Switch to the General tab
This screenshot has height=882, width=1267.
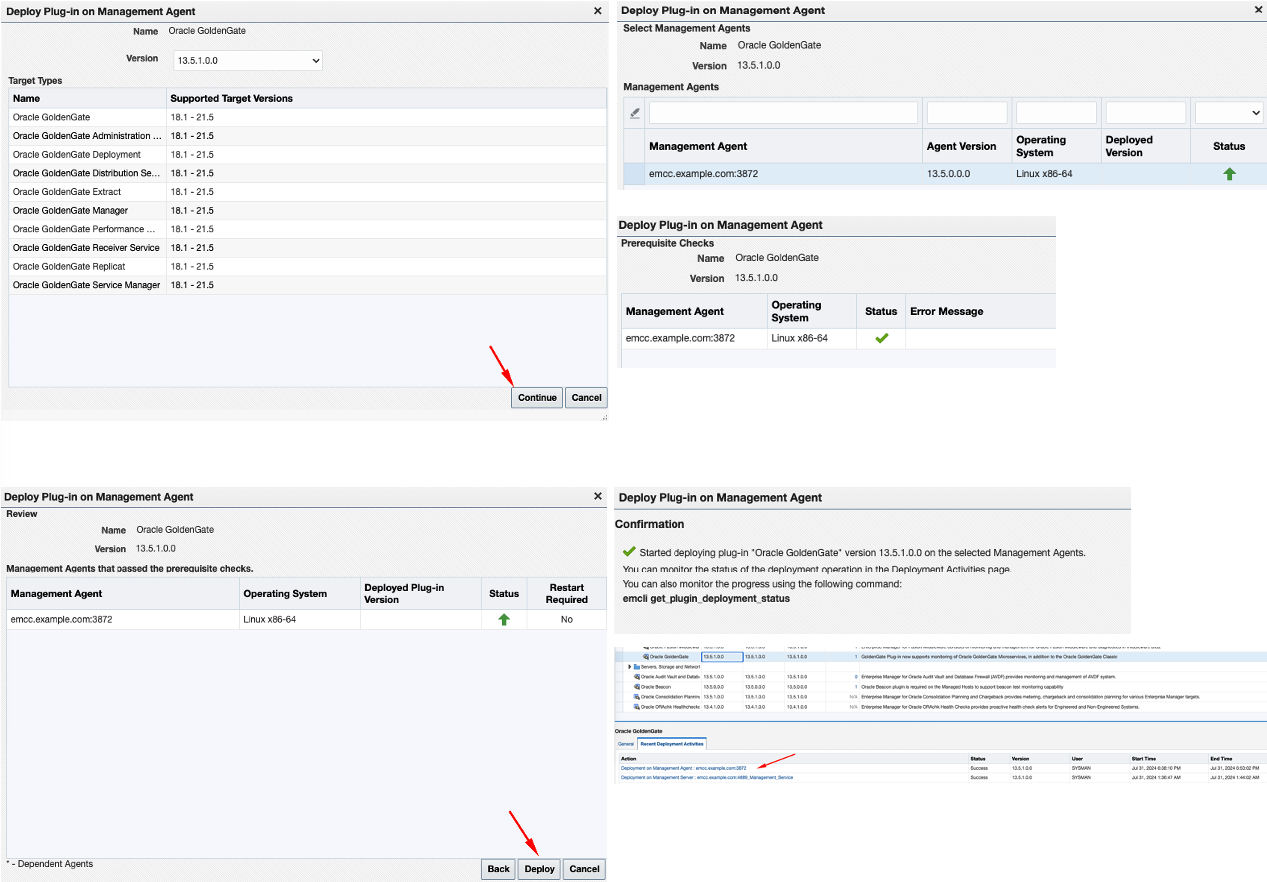[x=624, y=745]
